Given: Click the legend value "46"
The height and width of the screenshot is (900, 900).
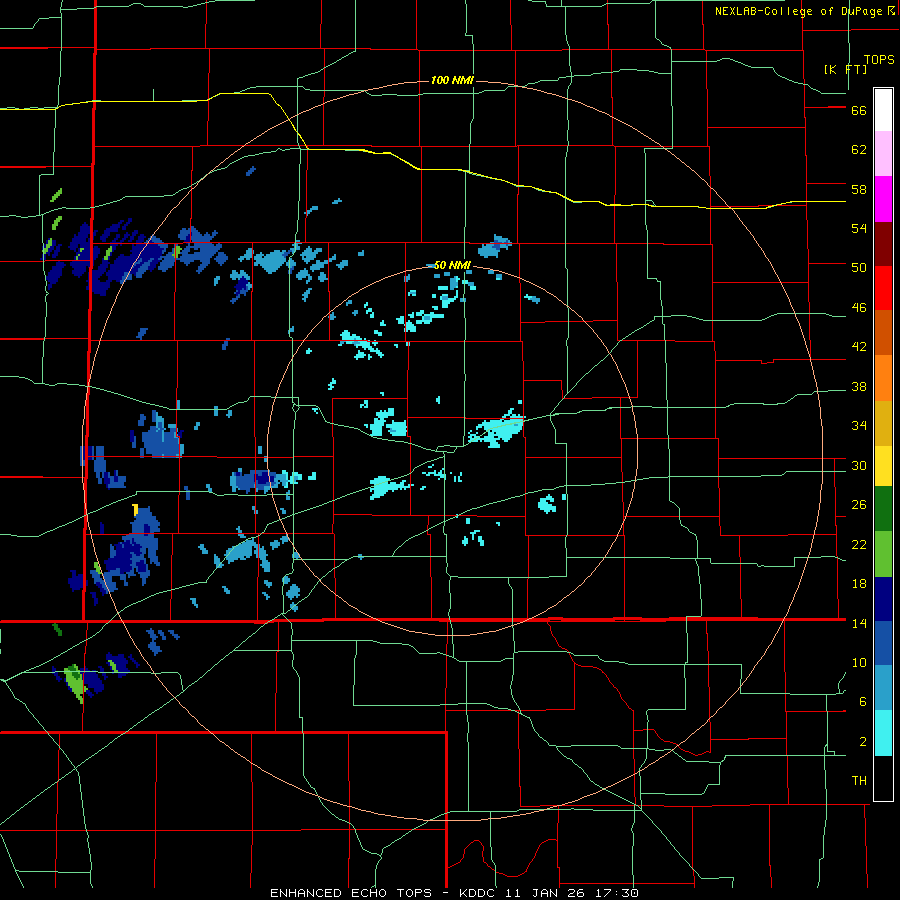Looking at the screenshot, I should (859, 308).
